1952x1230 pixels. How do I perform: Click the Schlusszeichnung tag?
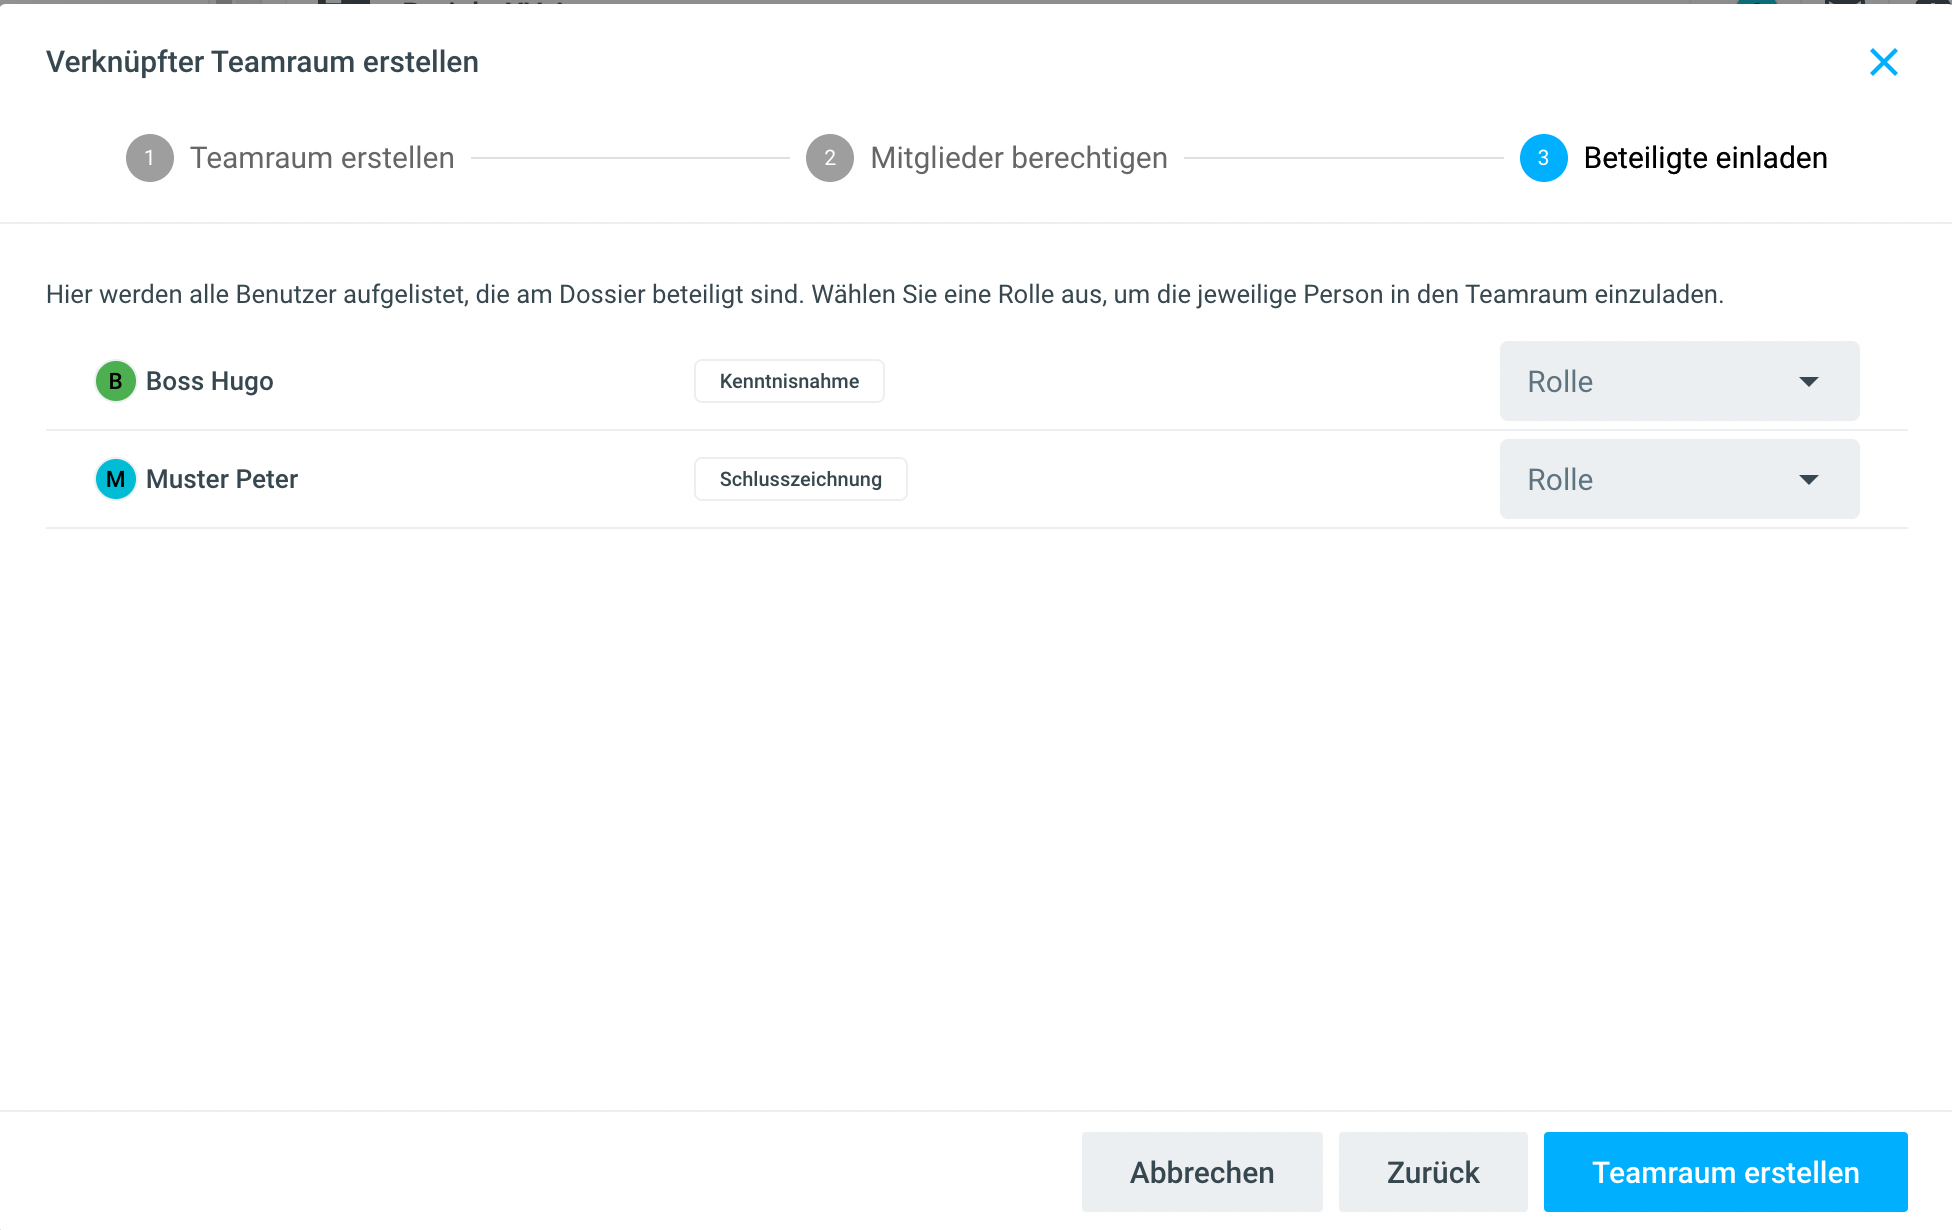click(x=800, y=479)
